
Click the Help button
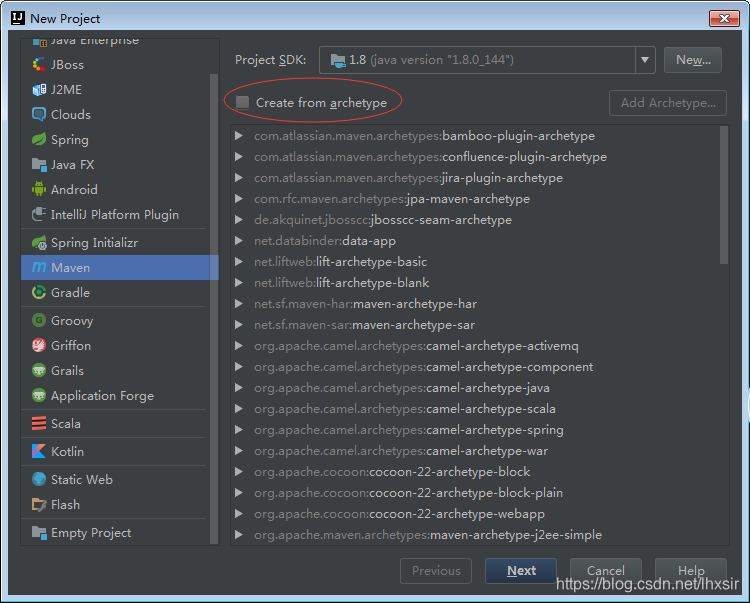click(691, 570)
